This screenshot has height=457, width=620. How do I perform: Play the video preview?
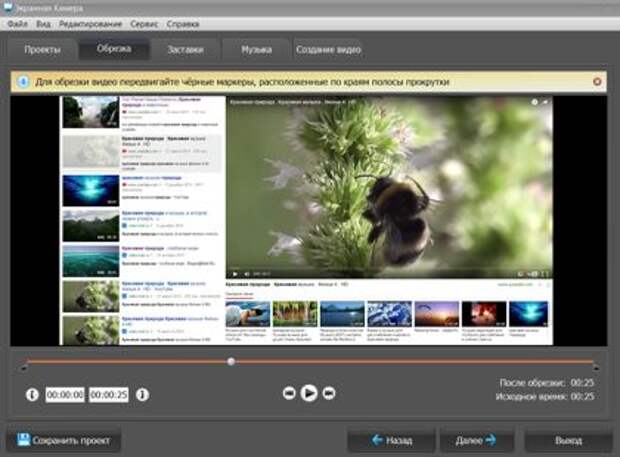click(309, 393)
